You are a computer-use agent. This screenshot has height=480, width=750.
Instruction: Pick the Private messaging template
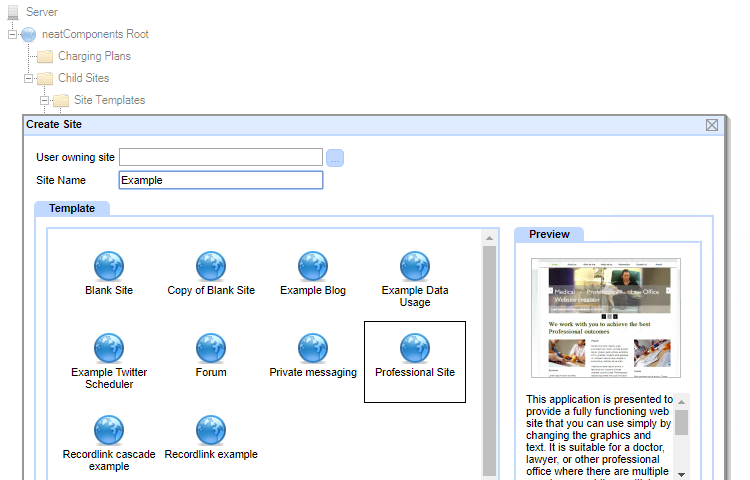point(313,348)
